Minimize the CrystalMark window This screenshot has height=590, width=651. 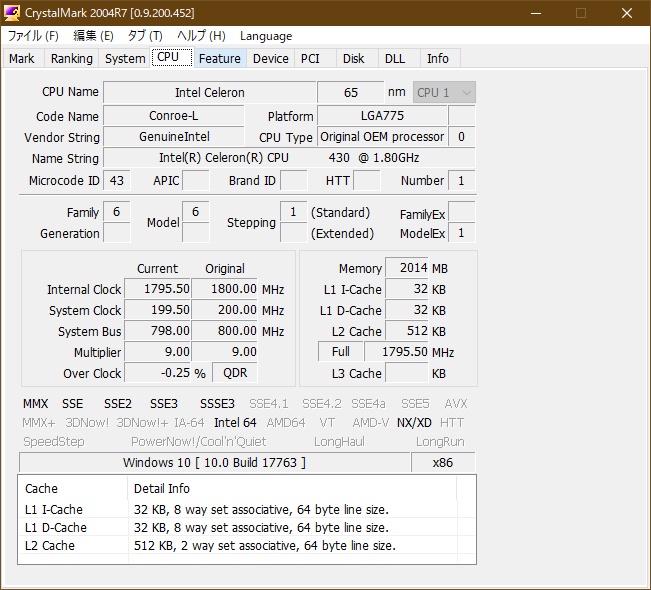536,13
